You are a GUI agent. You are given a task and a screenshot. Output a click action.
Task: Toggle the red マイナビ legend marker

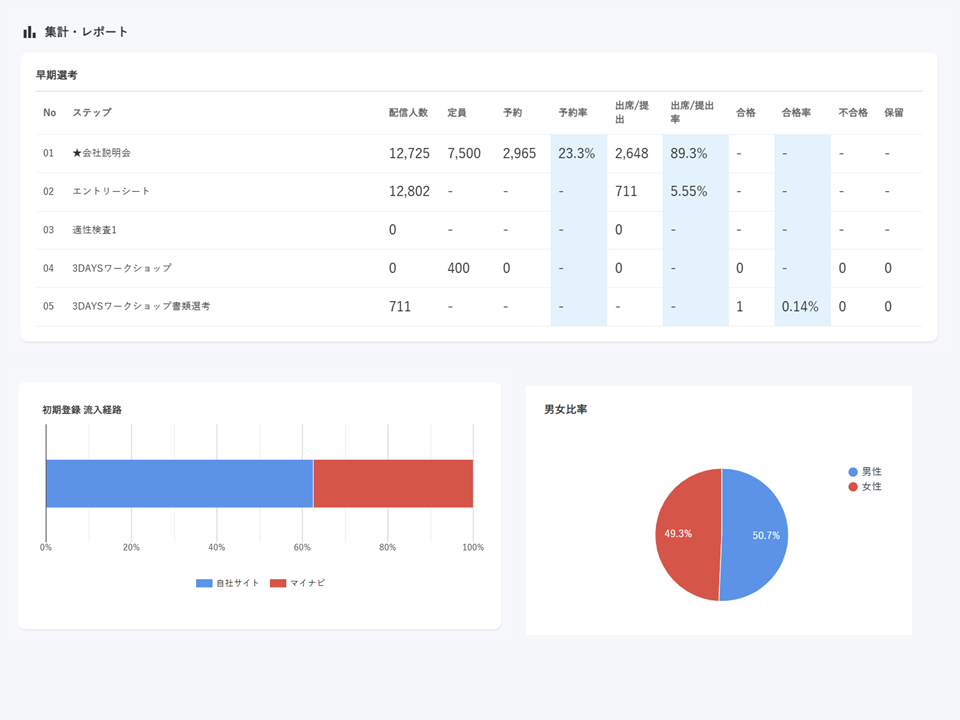coord(278,583)
